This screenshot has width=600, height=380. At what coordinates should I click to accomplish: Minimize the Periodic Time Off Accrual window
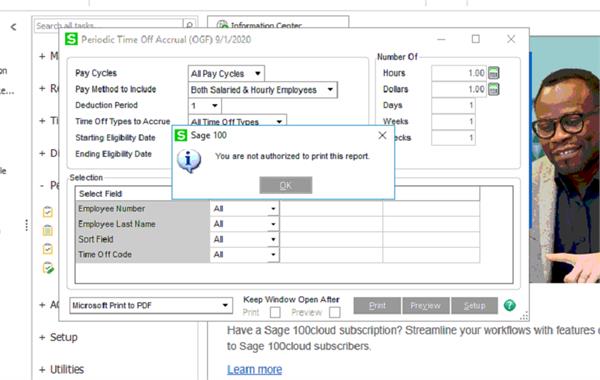[441, 39]
